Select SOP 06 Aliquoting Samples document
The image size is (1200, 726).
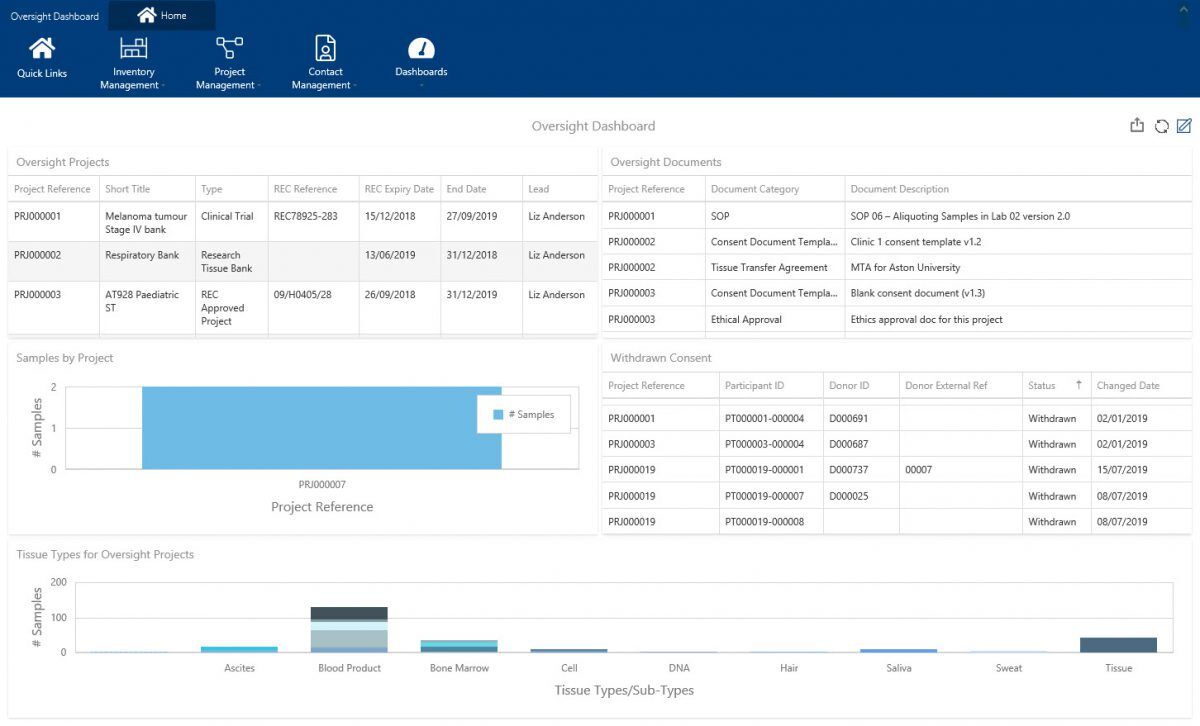897,216
